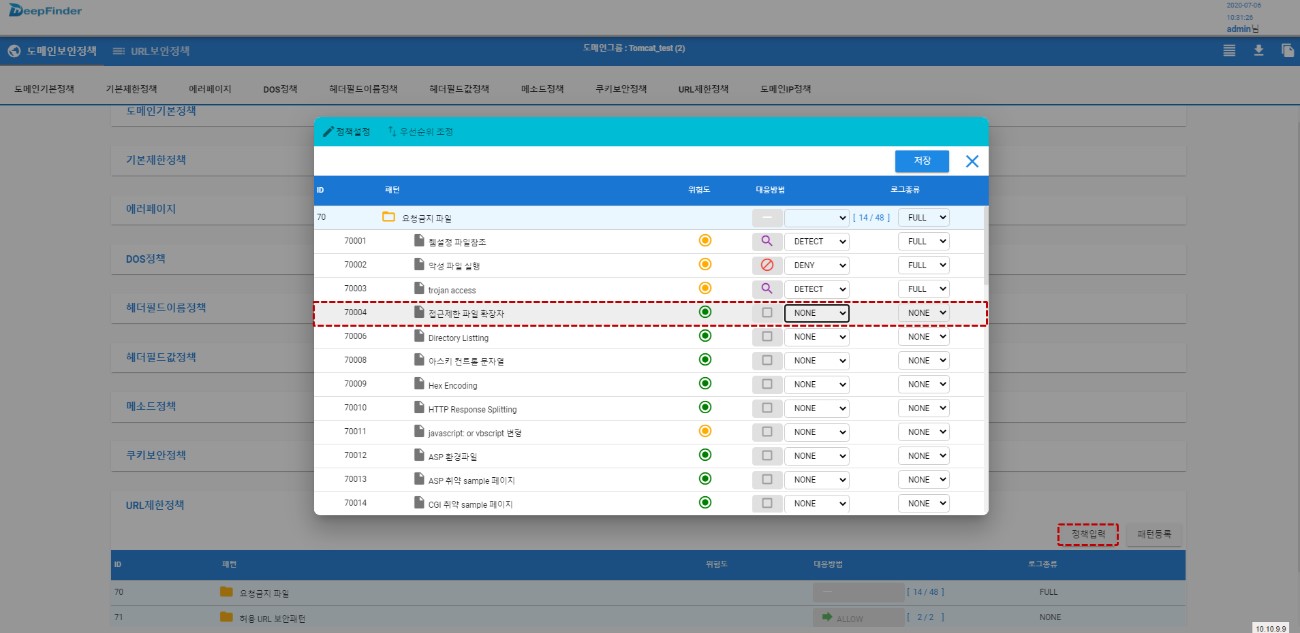Viewport: 1300px width, 633px height.
Task: Click the folder icon in background row 71
Action: click(226, 617)
